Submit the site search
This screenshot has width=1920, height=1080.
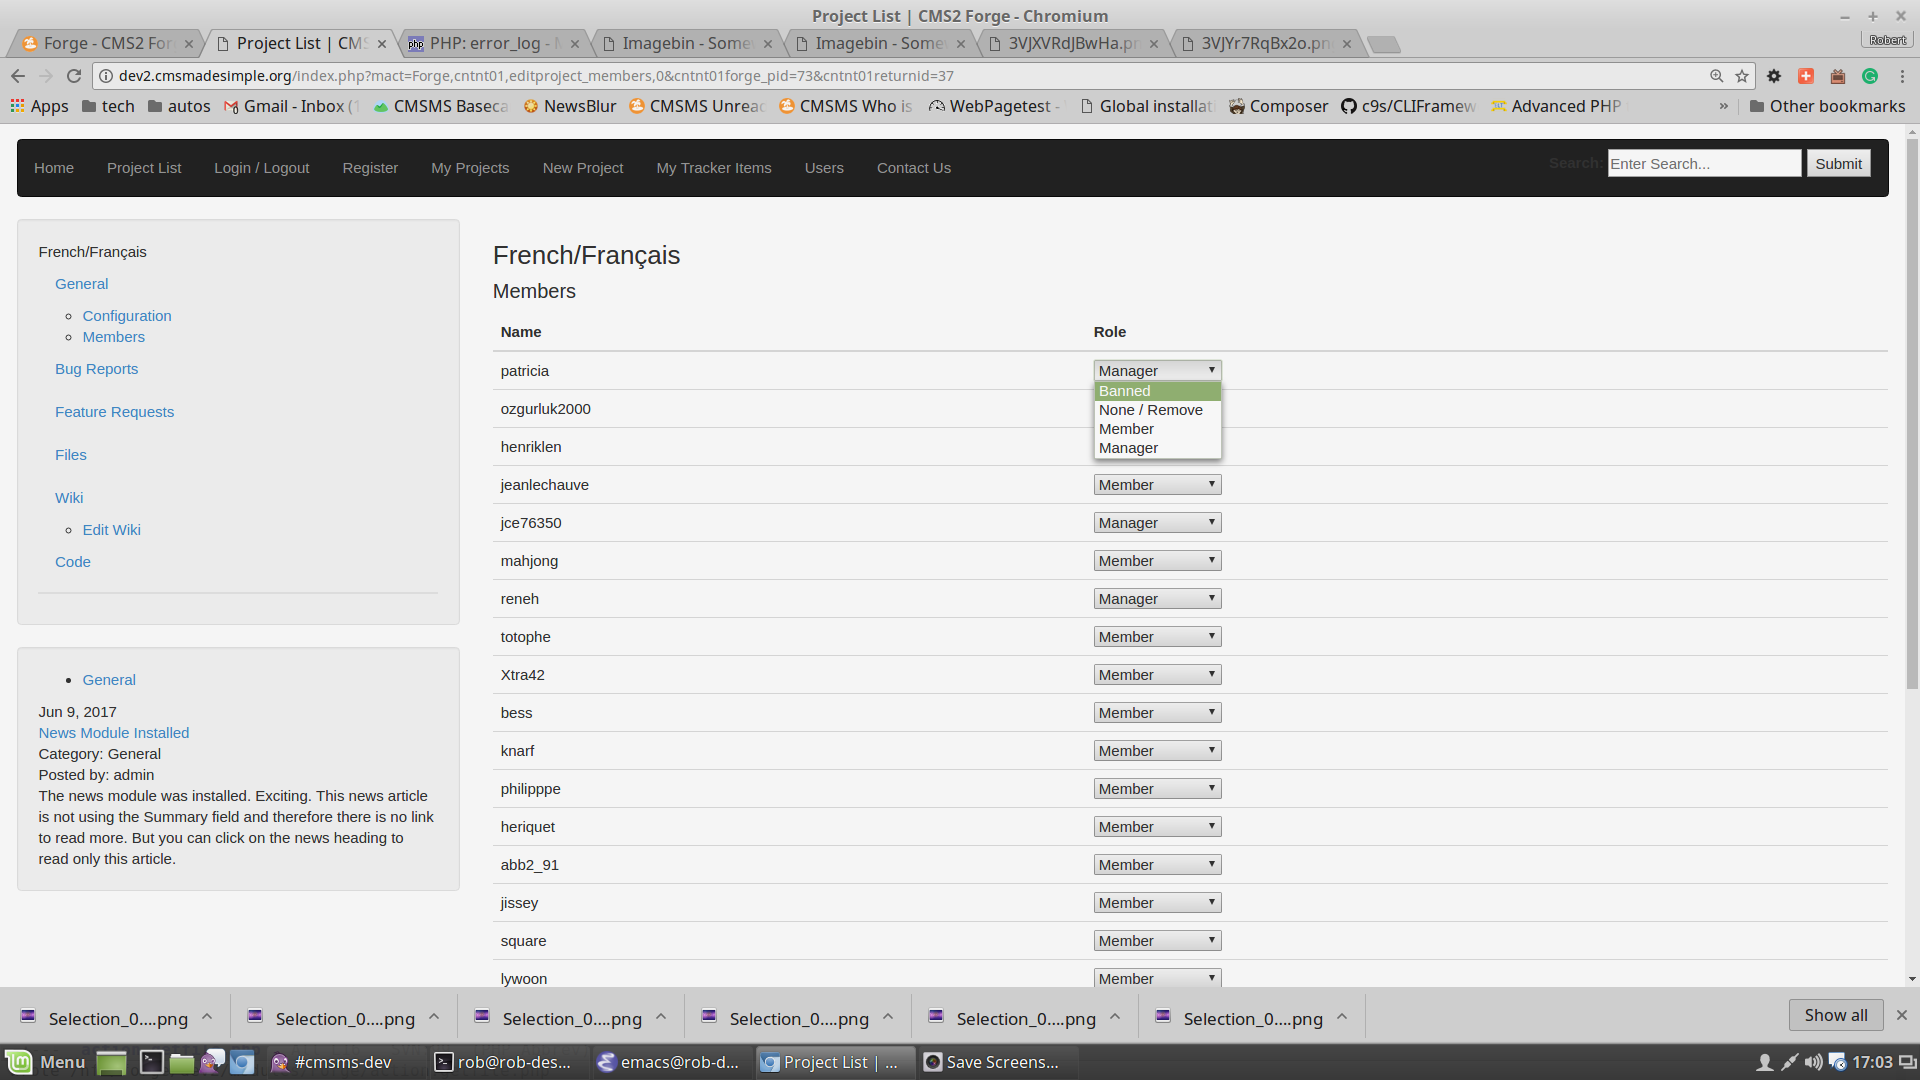tap(1838, 164)
